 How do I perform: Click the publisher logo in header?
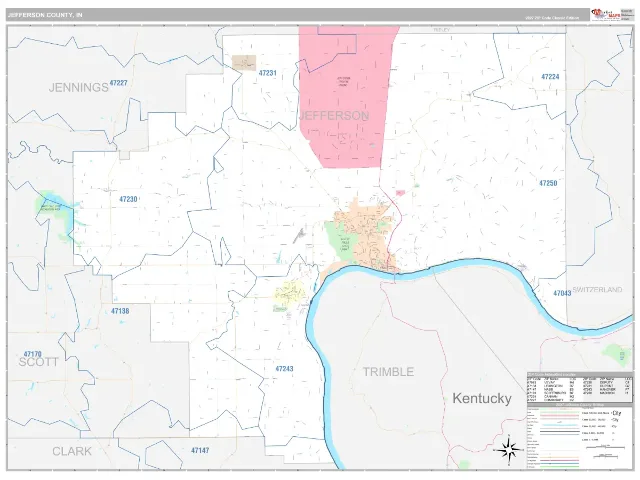click(x=606, y=15)
